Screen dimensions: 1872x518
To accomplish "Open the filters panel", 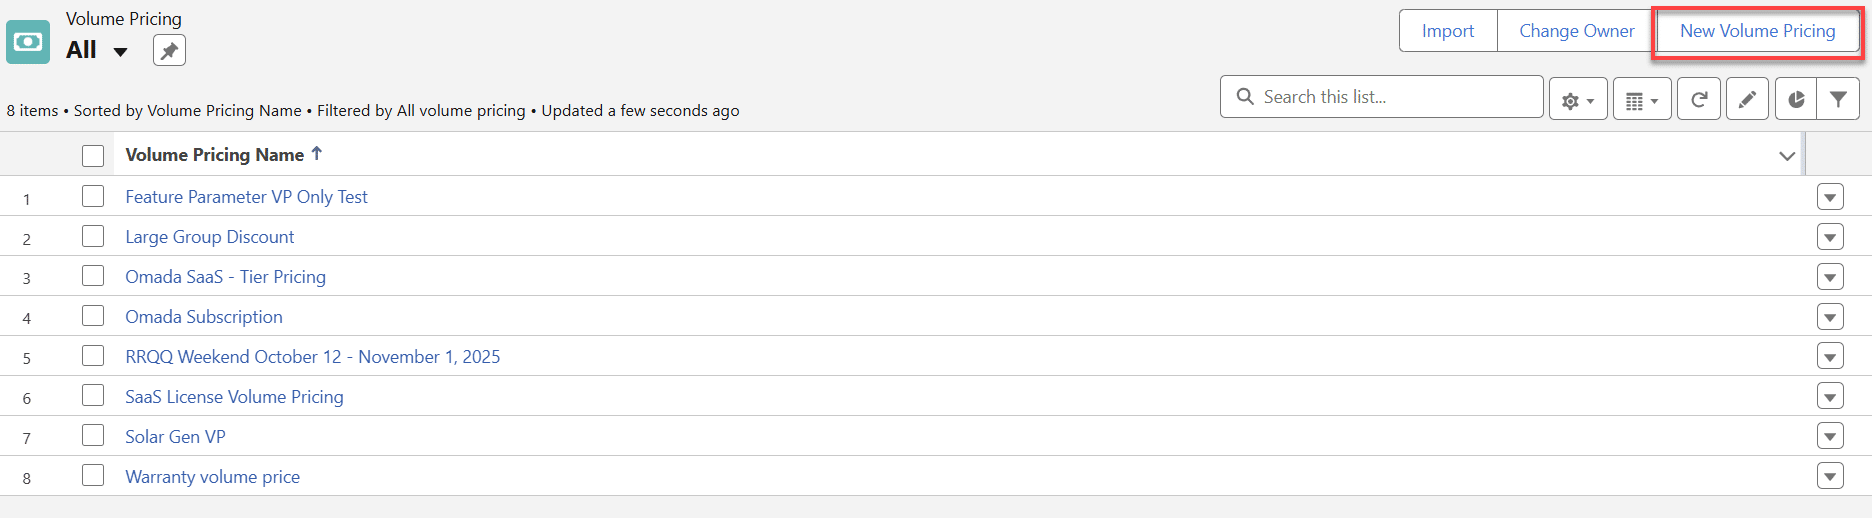I will 1838,99.
